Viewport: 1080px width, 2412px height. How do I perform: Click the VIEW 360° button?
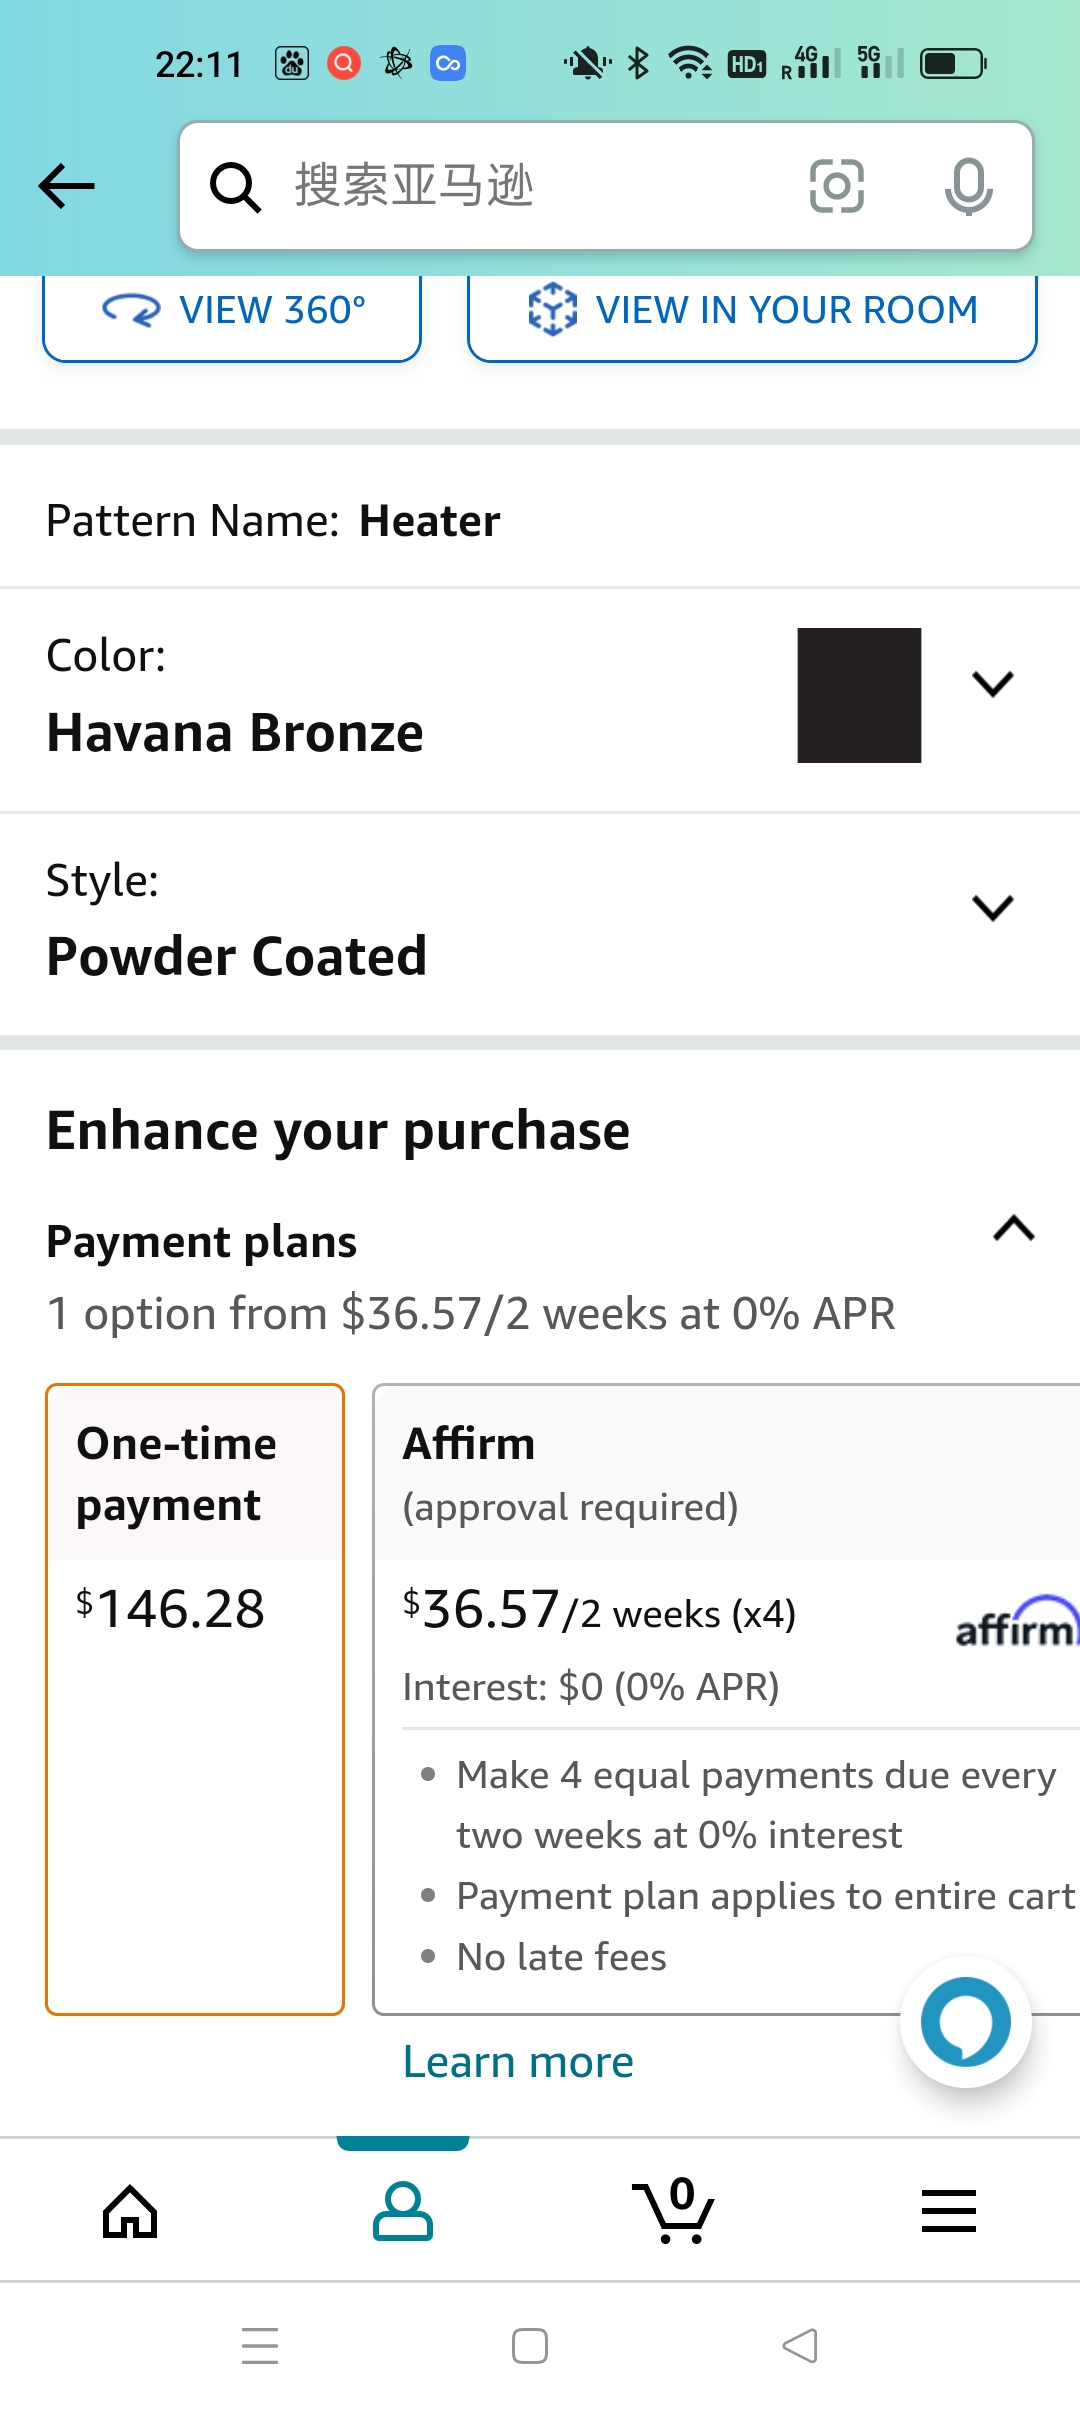[x=232, y=311]
